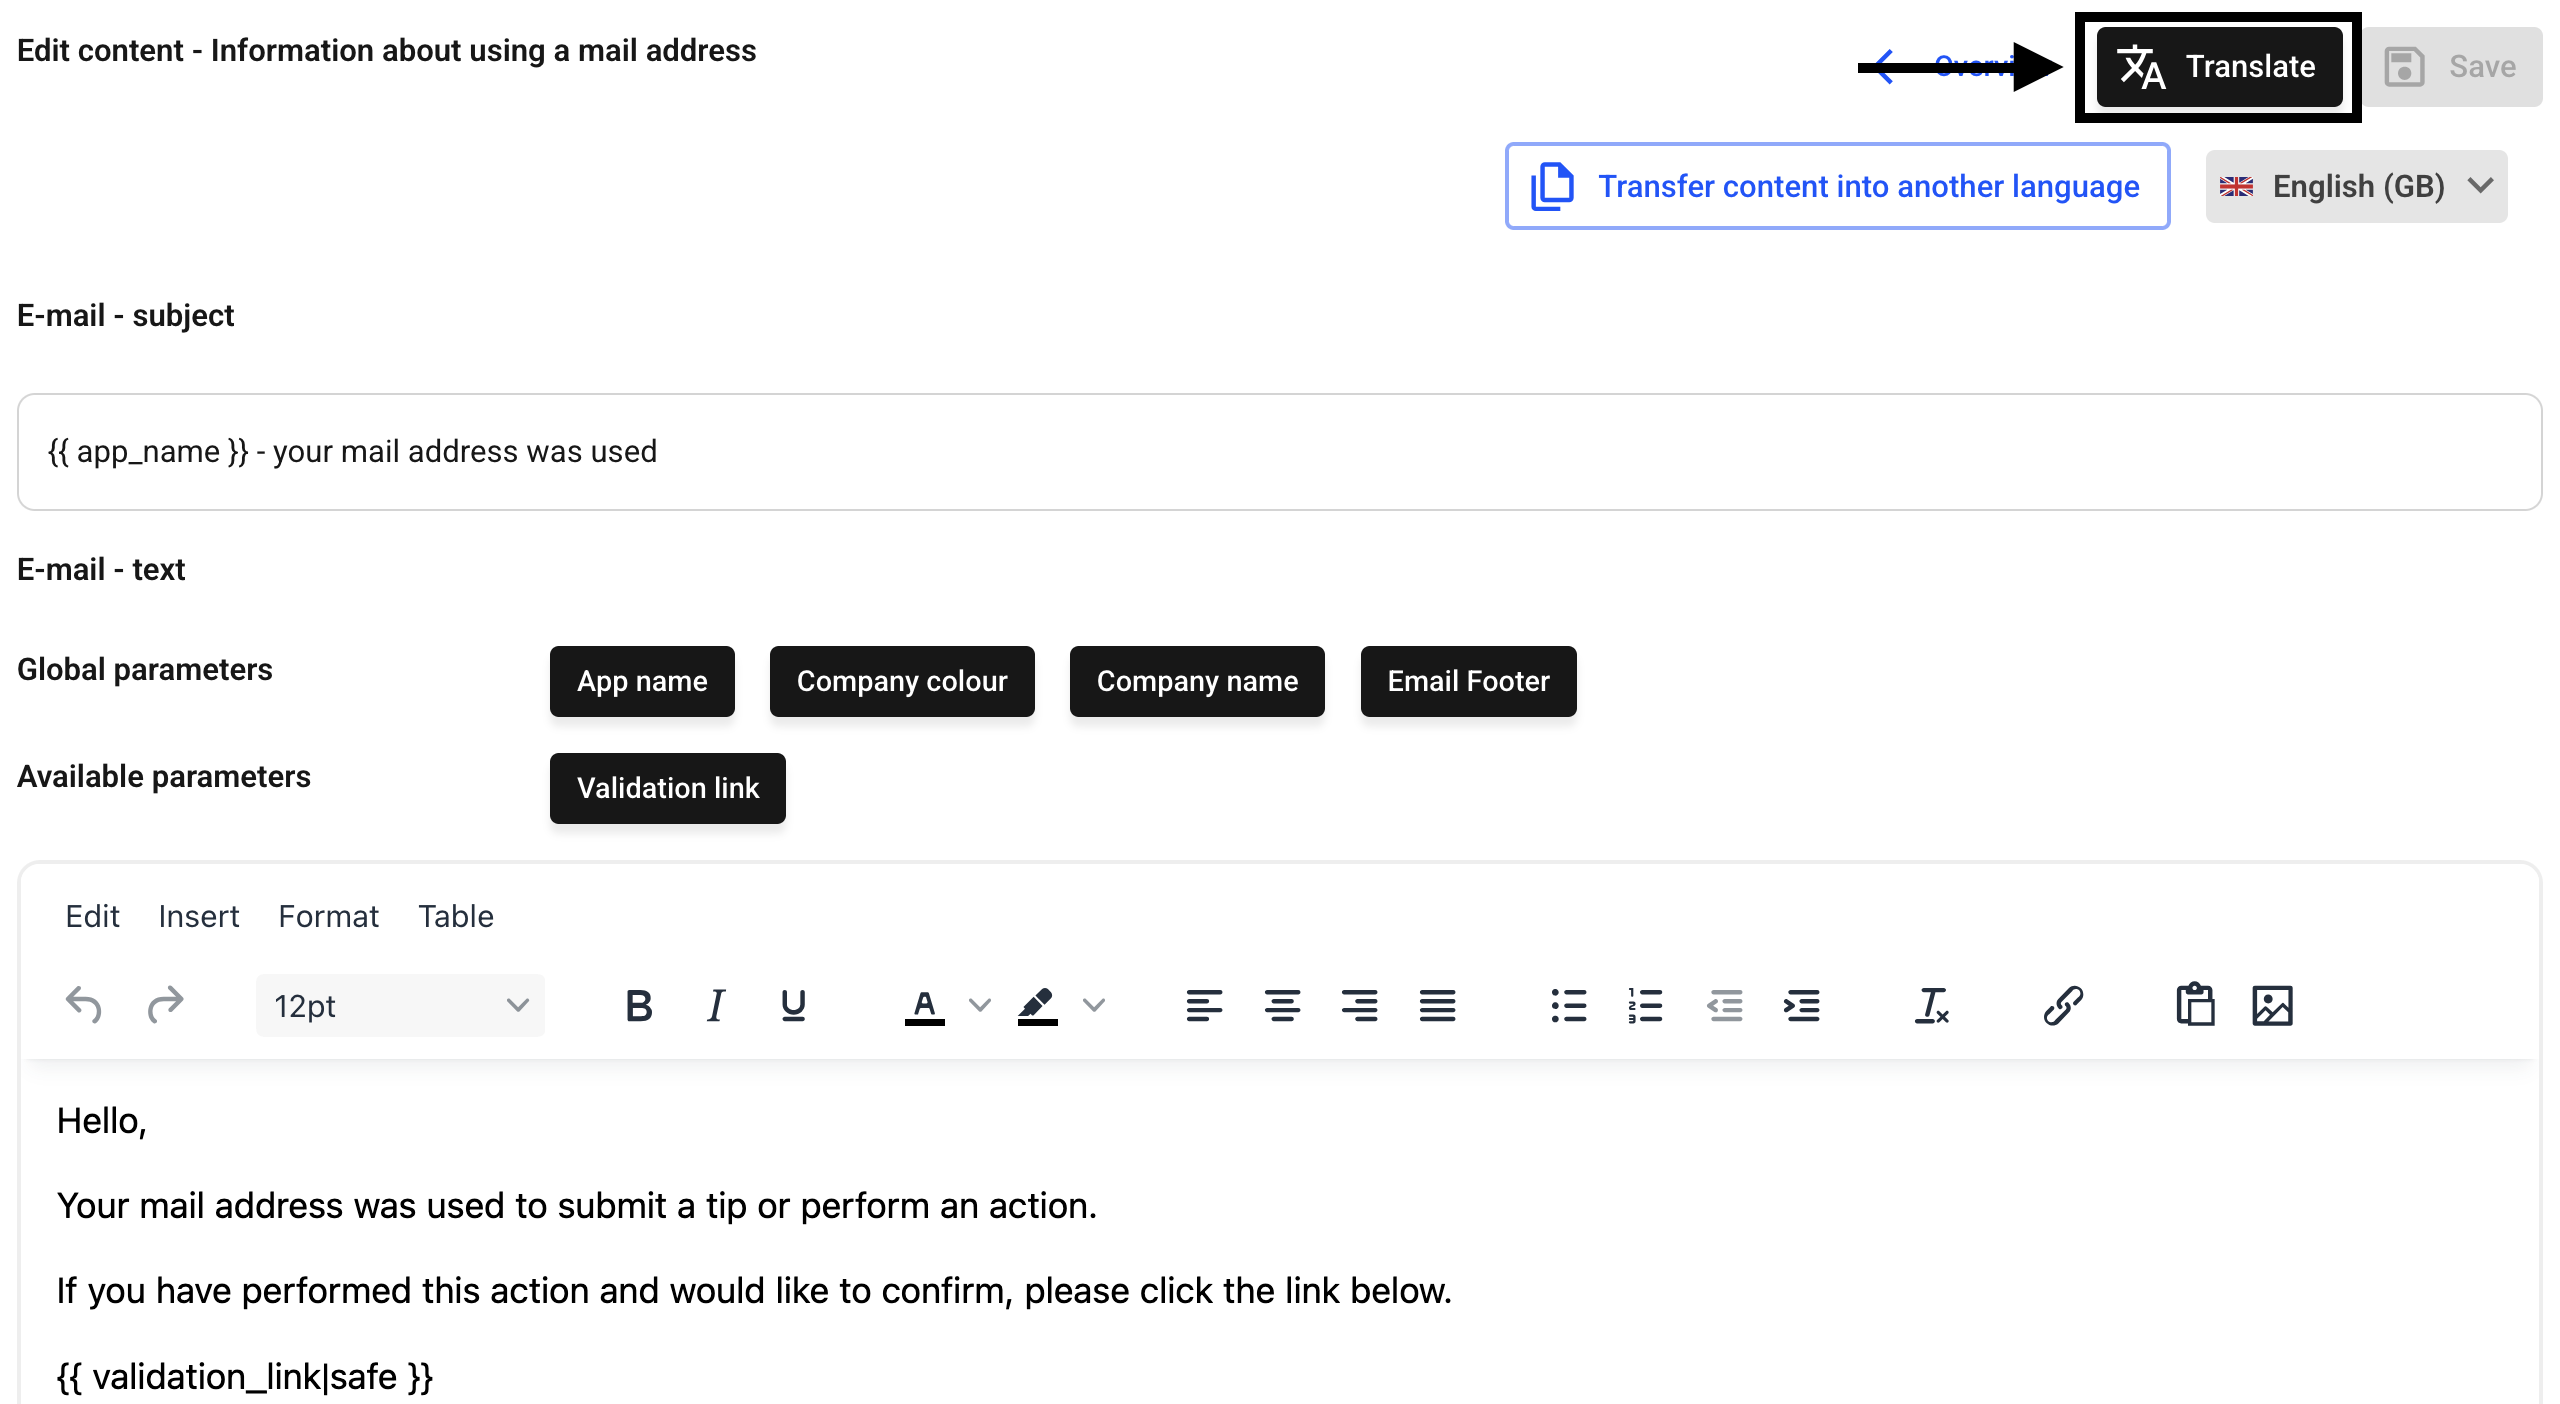Open the Insert menu

tap(198, 916)
